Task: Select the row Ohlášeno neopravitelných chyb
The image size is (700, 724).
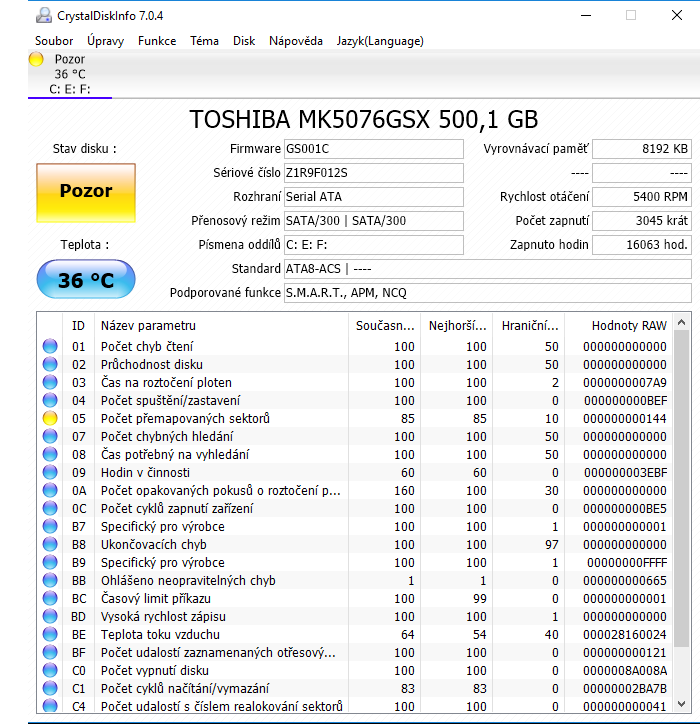Action: [x=355, y=580]
